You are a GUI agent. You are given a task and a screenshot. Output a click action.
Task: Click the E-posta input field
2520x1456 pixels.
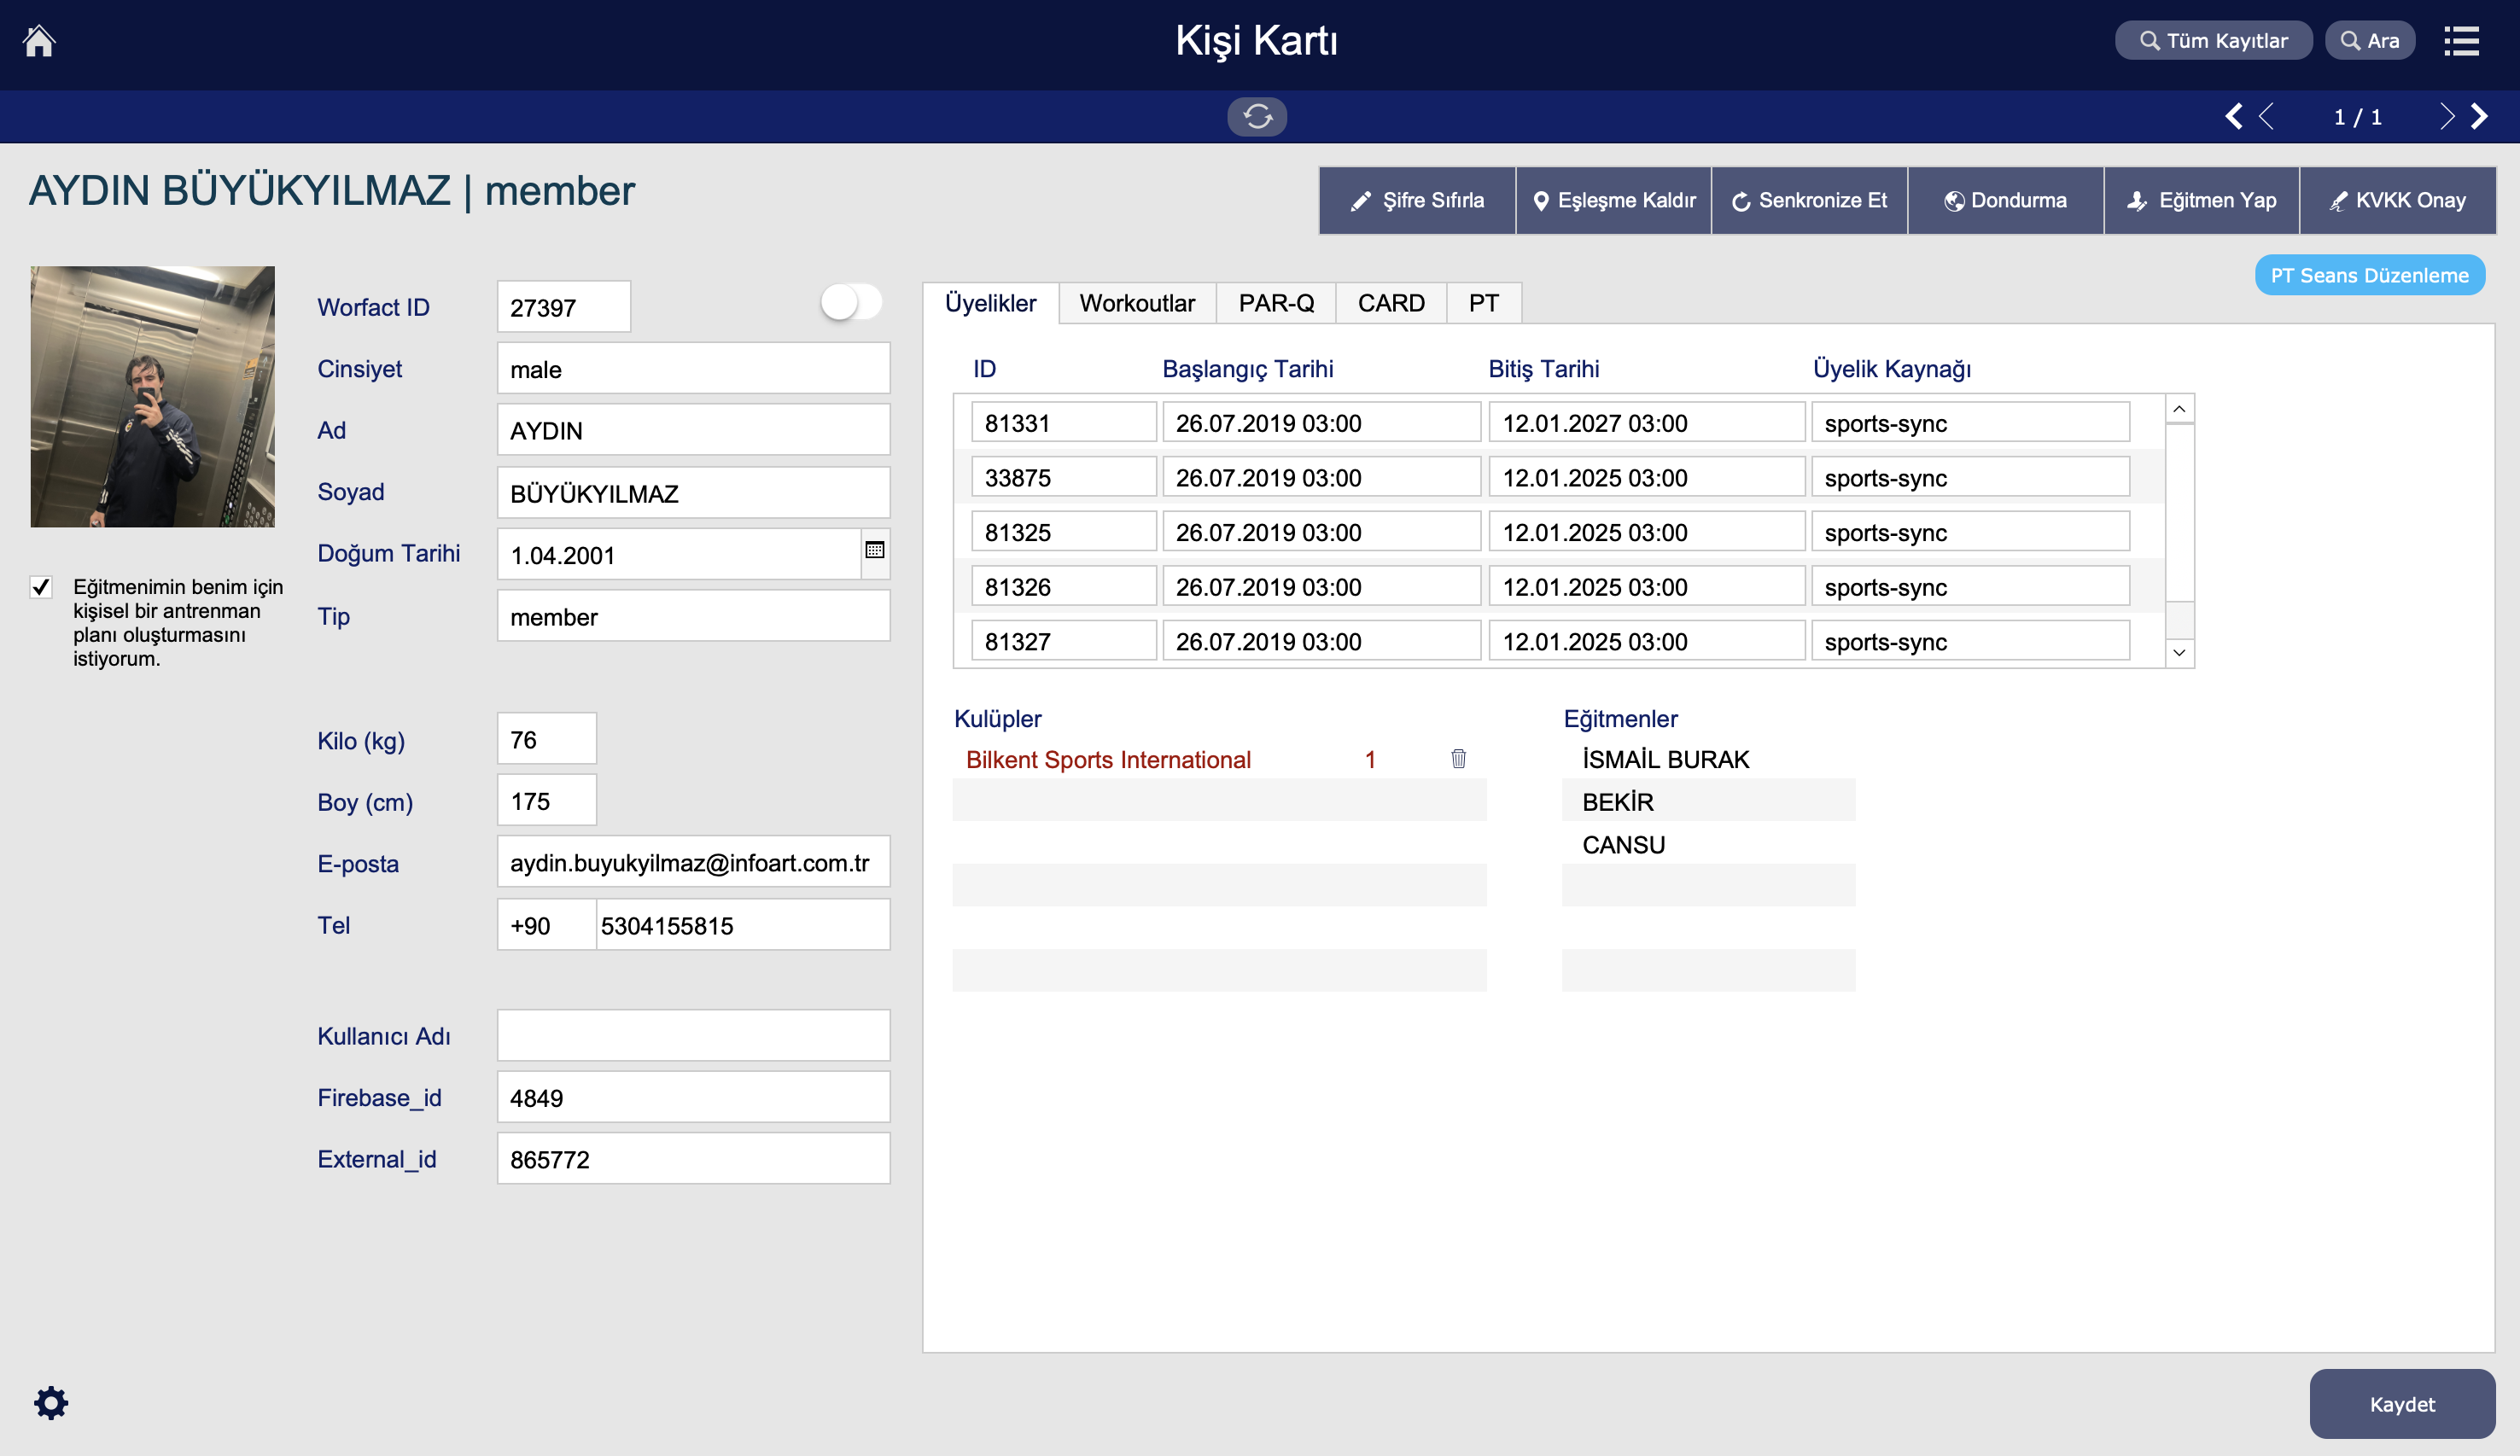point(693,862)
